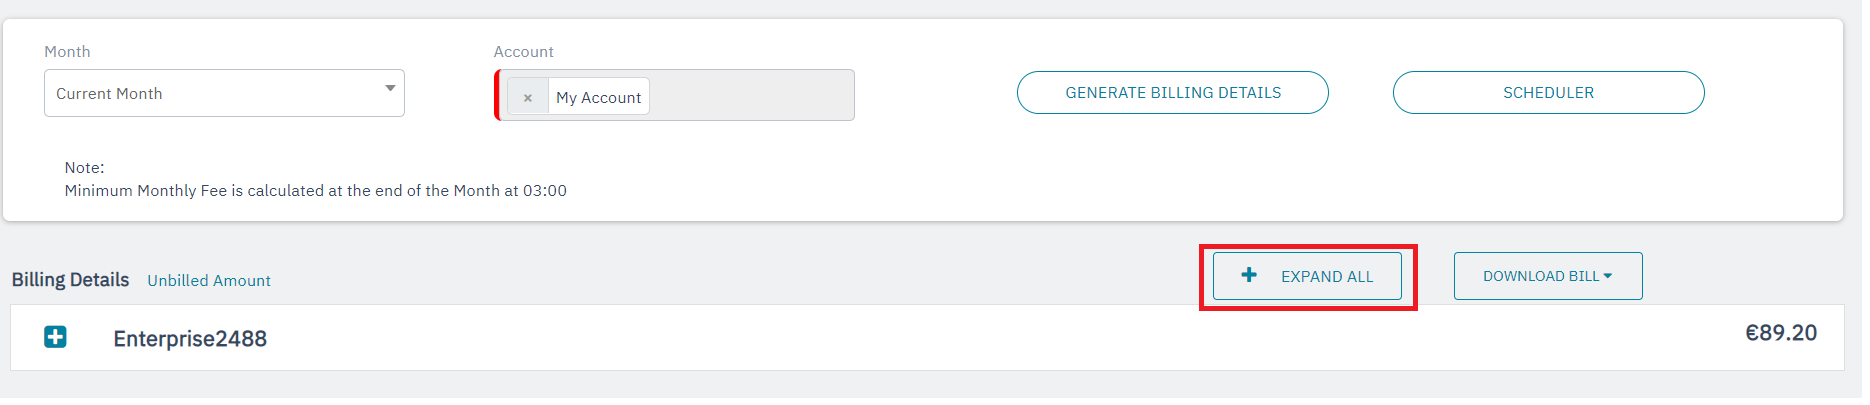Click the Account field label
This screenshot has width=1870, height=405.
pyautogui.click(x=523, y=52)
